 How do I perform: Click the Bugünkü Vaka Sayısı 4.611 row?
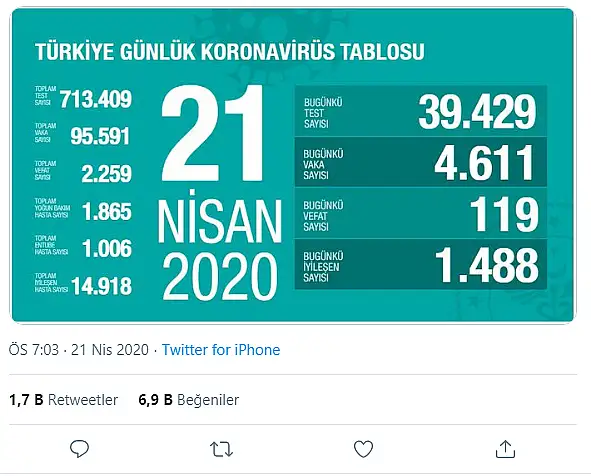[x=421, y=162]
